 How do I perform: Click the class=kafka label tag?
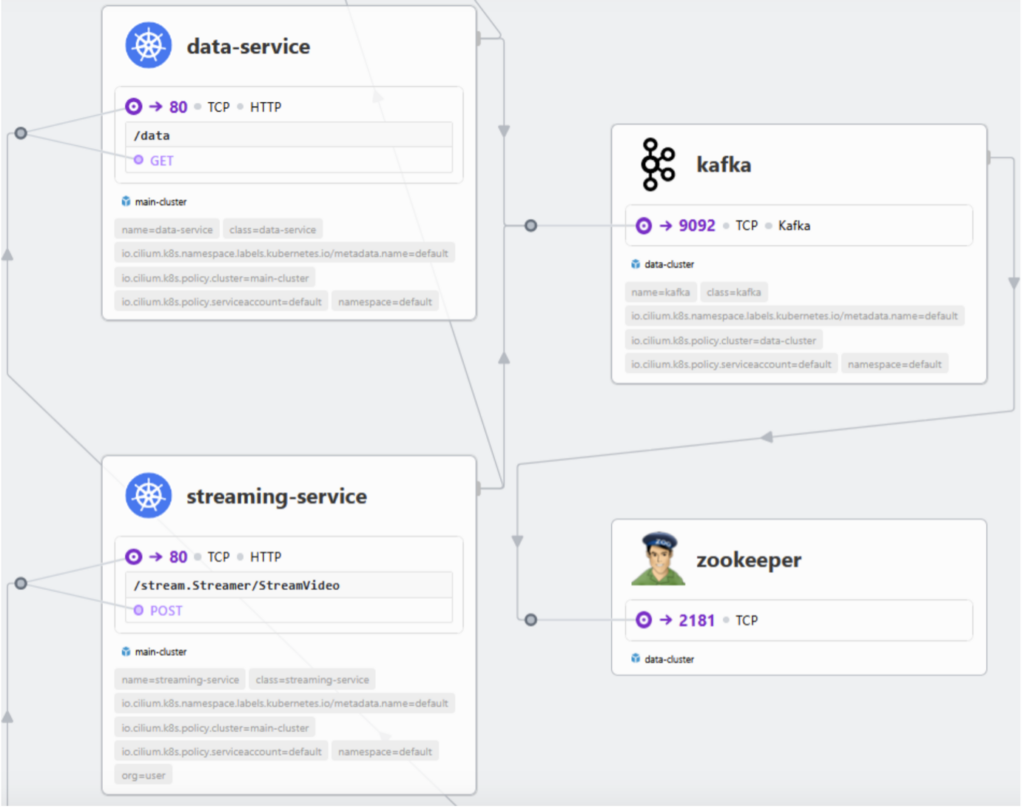coord(734,293)
